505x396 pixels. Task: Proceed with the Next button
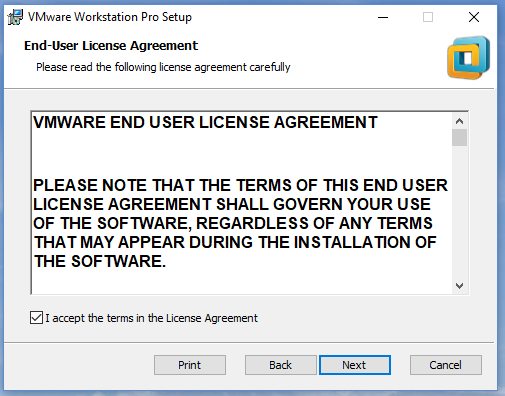point(355,365)
